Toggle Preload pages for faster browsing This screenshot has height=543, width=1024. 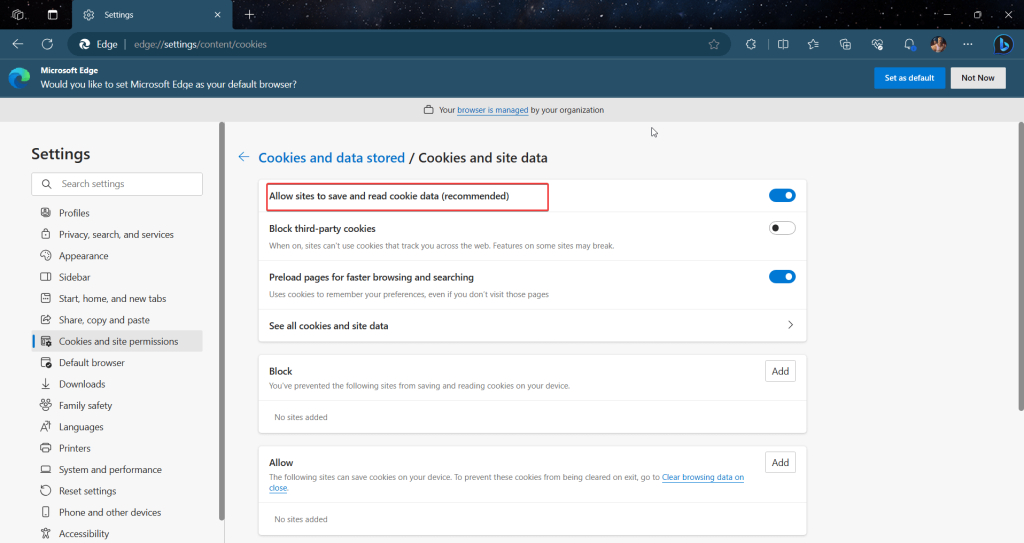pyautogui.click(x=782, y=276)
